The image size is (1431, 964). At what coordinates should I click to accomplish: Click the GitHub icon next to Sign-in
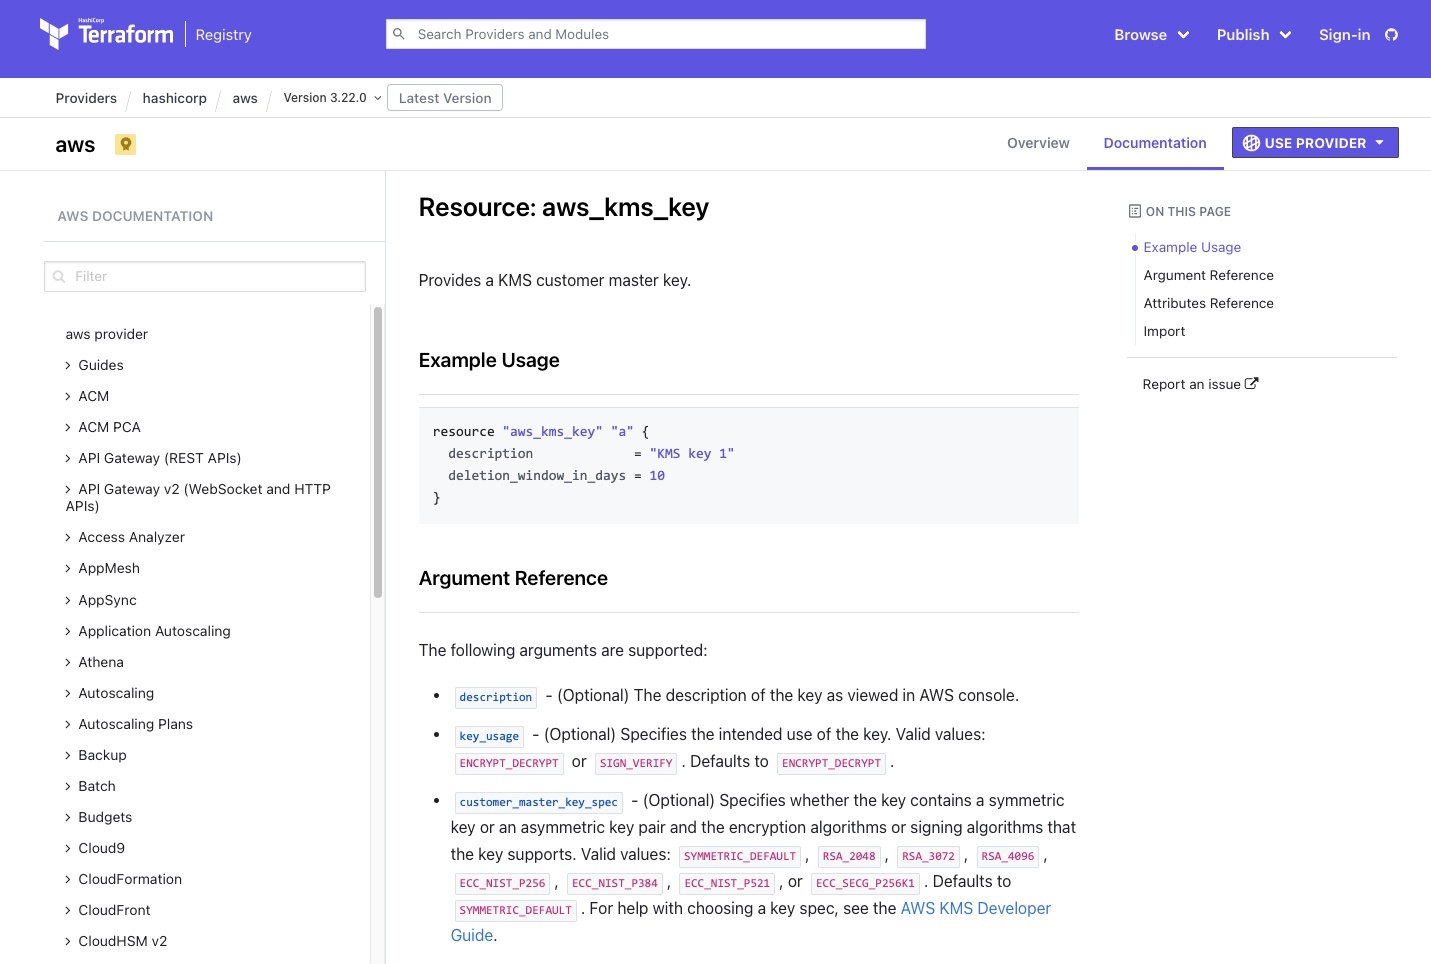pos(1391,35)
